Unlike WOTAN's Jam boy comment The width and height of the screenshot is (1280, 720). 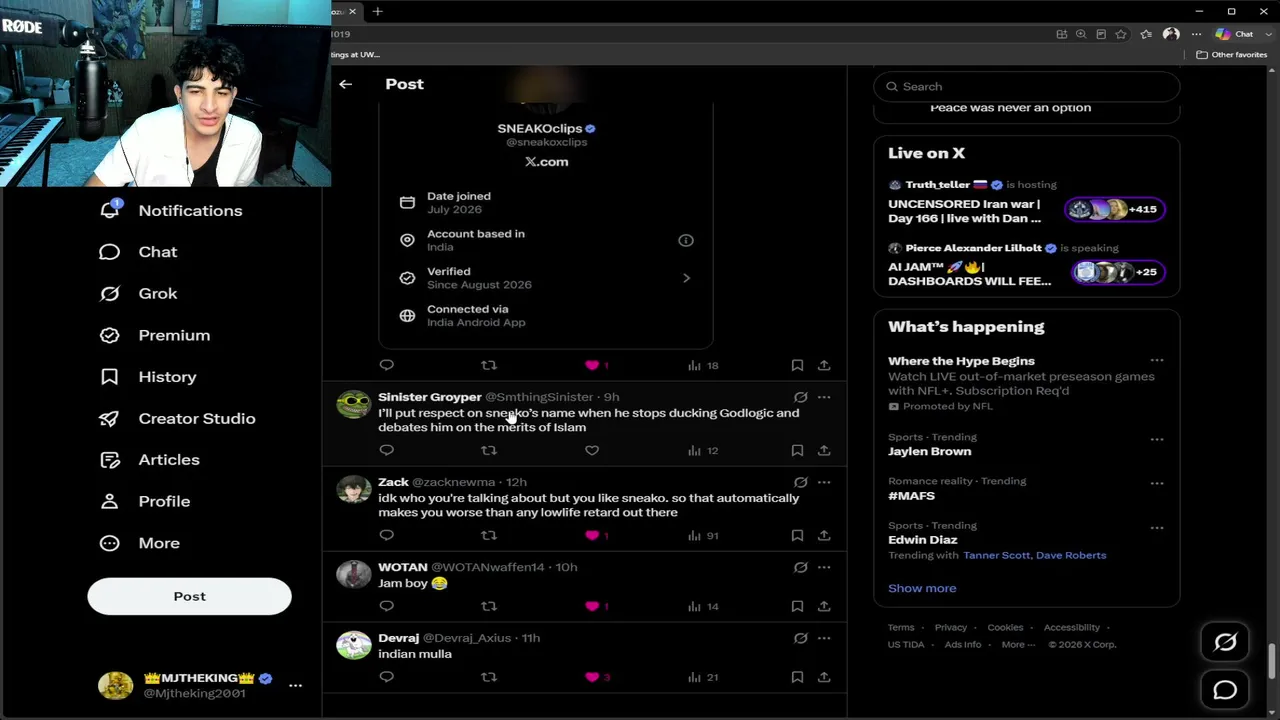592,606
